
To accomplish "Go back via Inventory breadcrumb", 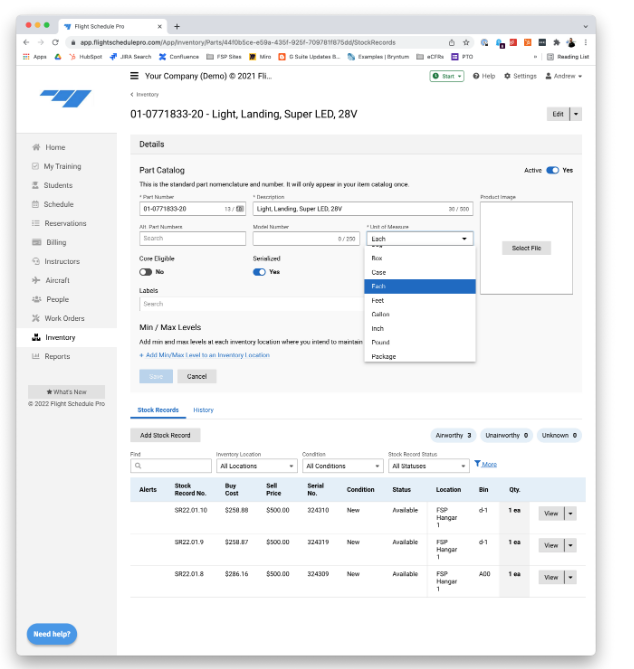I will [145, 95].
